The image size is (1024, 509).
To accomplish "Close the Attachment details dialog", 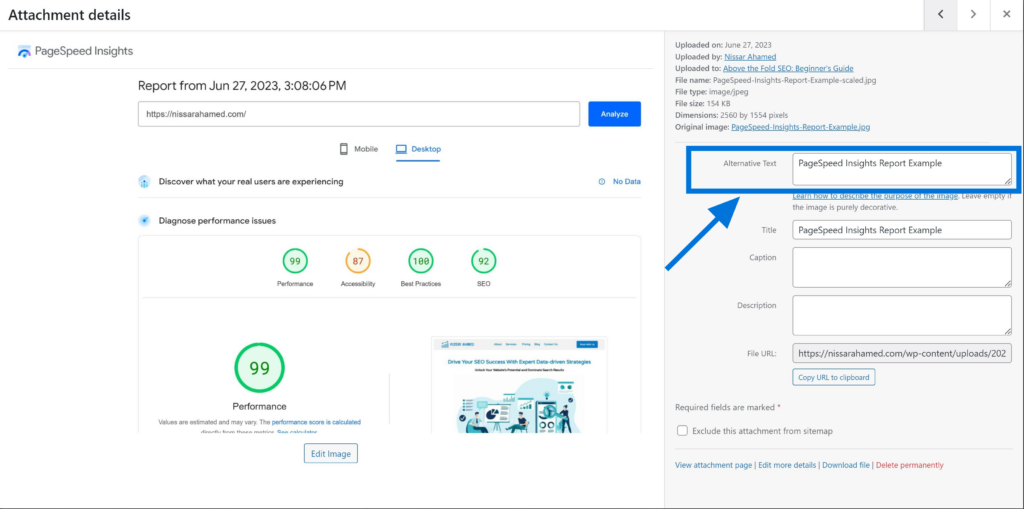I will (1006, 15).
